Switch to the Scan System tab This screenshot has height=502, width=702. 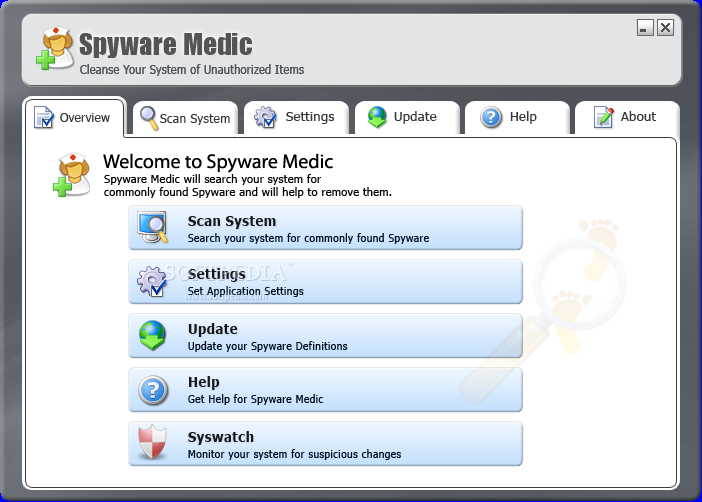click(185, 118)
